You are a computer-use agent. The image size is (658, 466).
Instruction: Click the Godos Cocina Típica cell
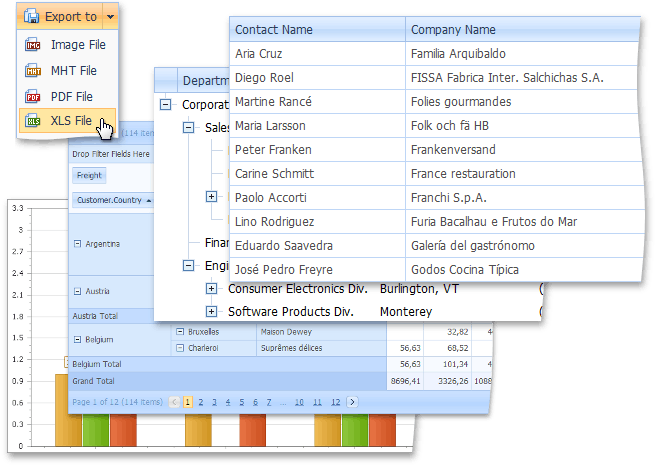[524, 270]
